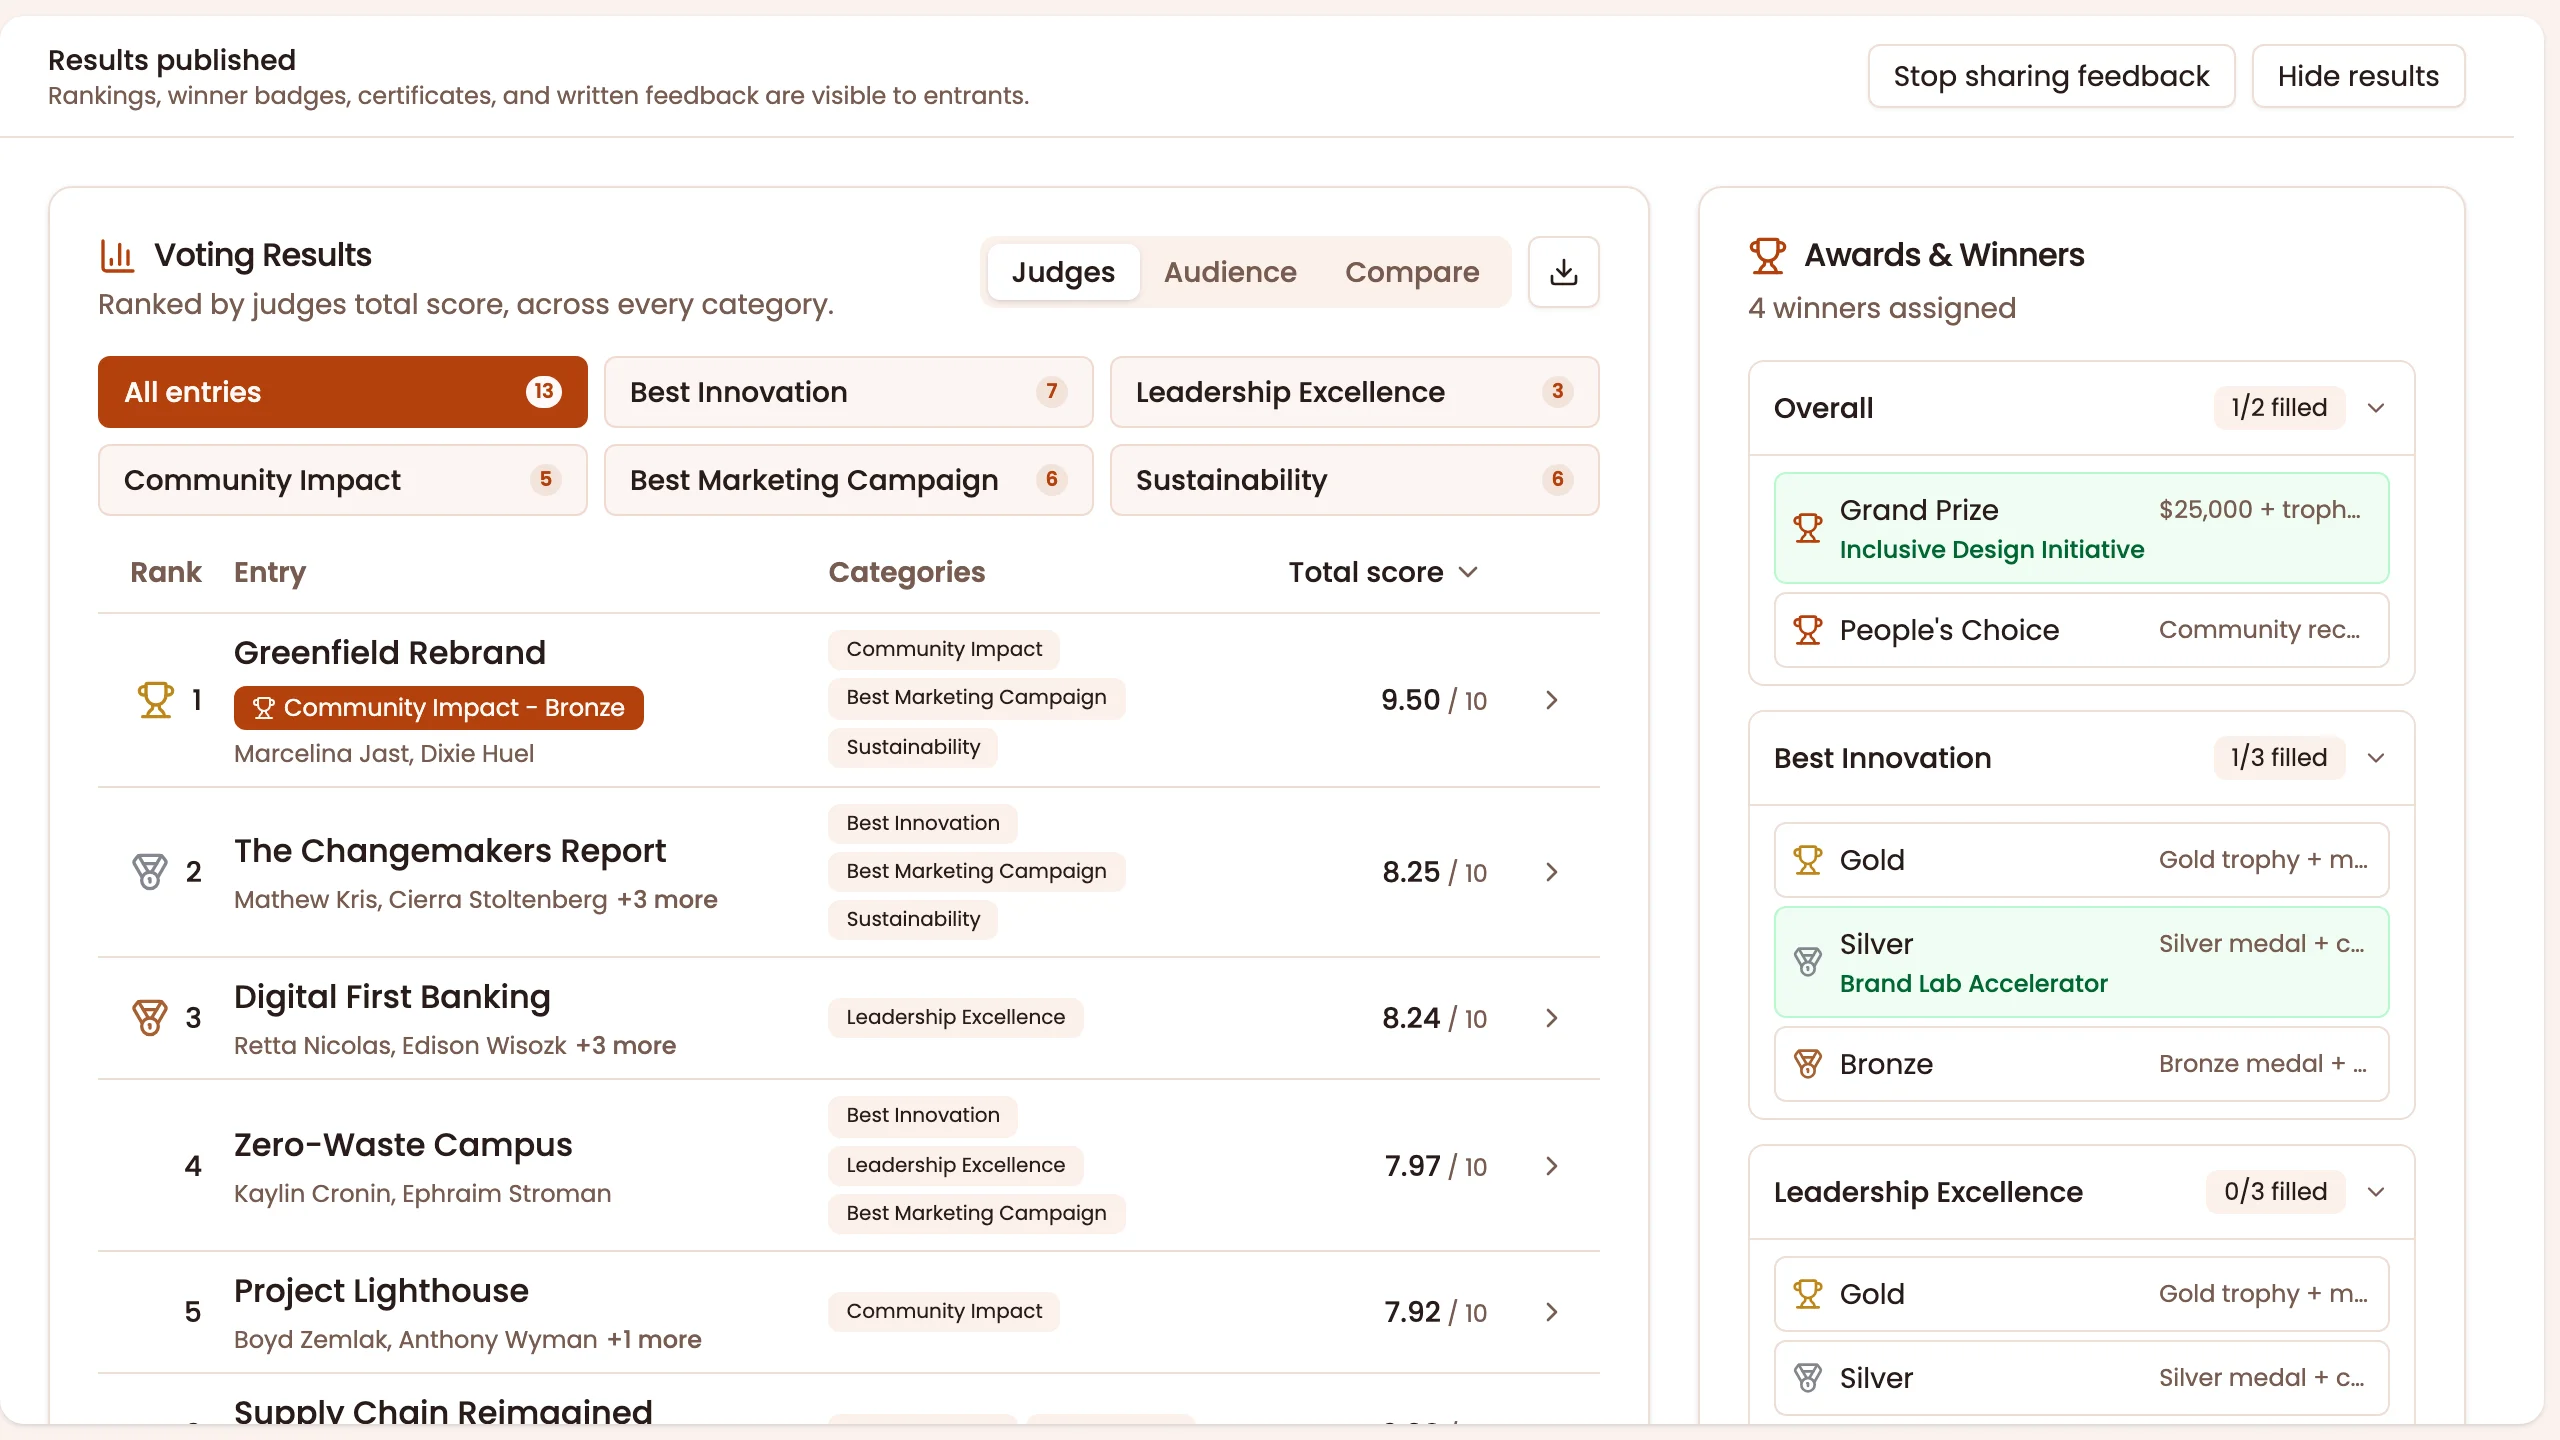Sort by Total score column
This screenshot has width=2560, height=1440.
(x=1383, y=572)
